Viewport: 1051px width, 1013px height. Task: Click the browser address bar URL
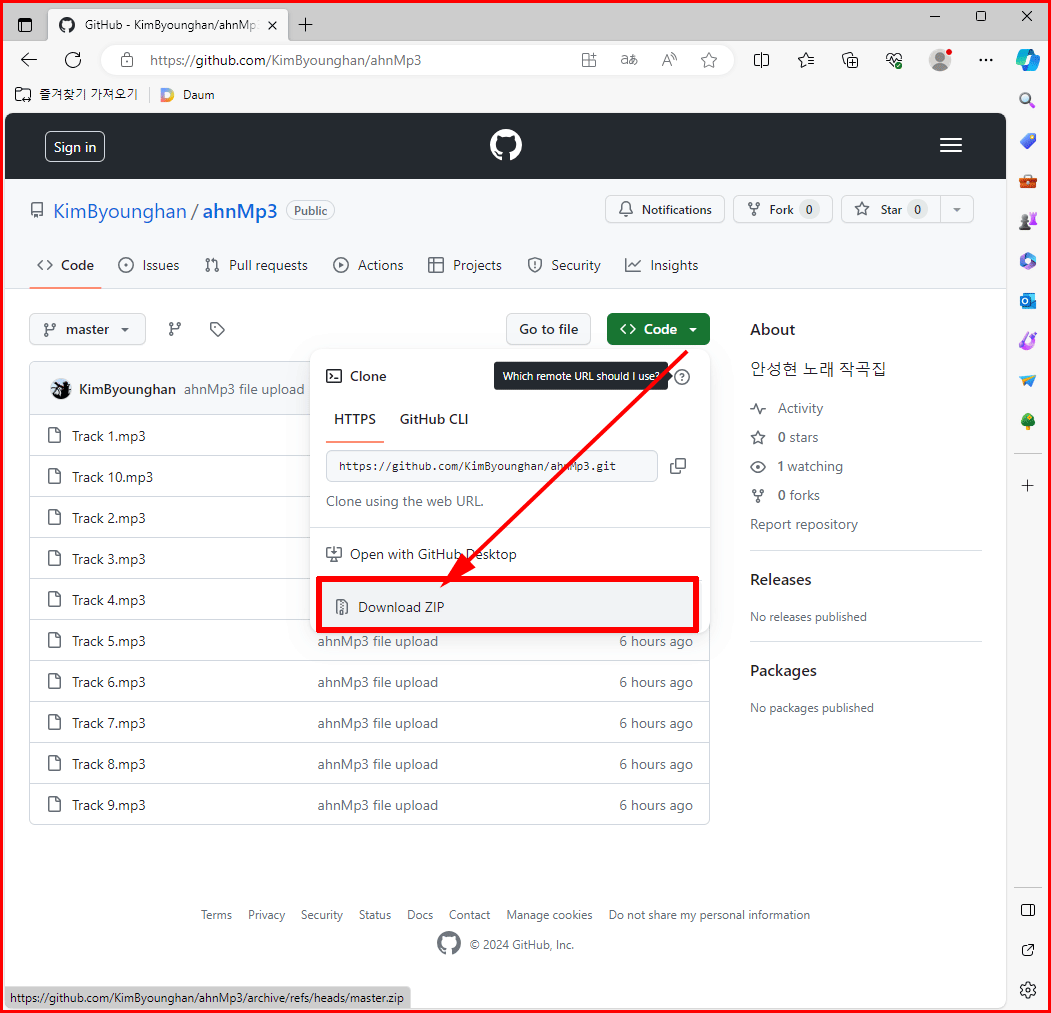(286, 60)
